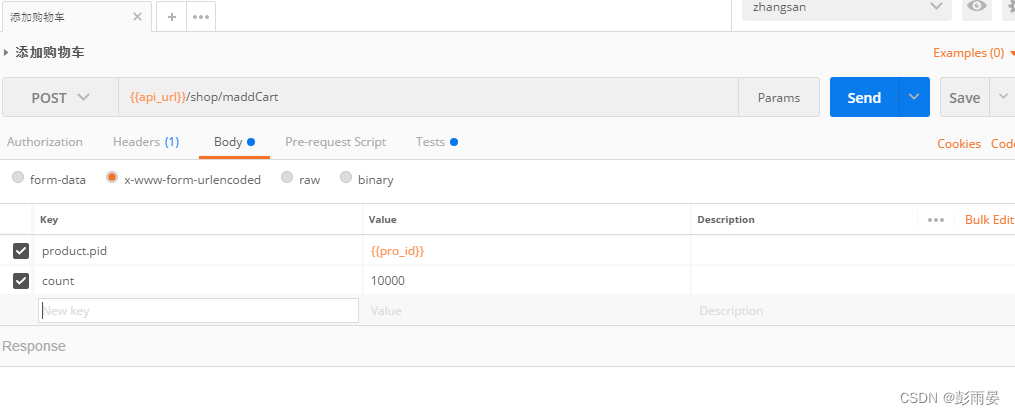Open the table column options ellipsis

pyautogui.click(x=936, y=220)
